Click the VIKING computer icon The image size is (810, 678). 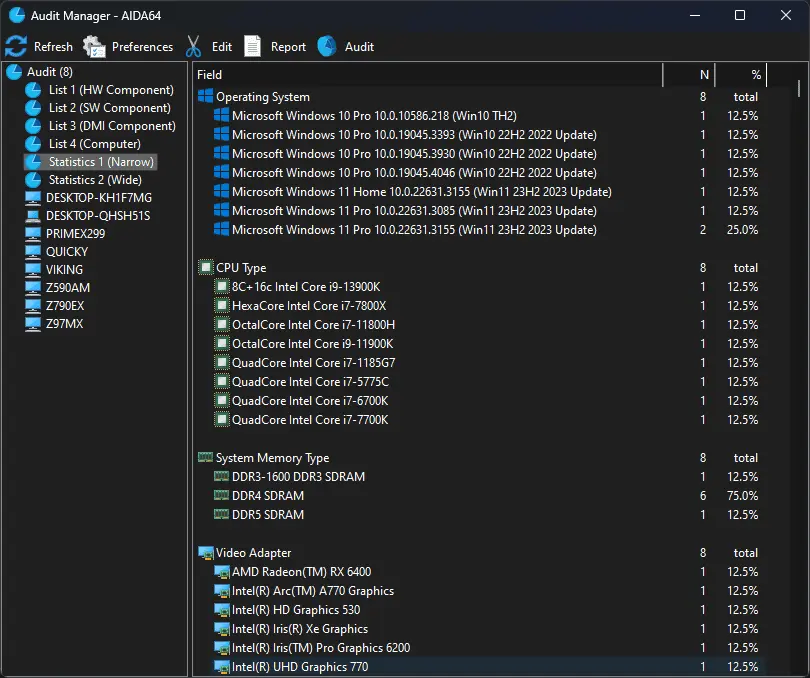pyautogui.click(x=33, y=270)
